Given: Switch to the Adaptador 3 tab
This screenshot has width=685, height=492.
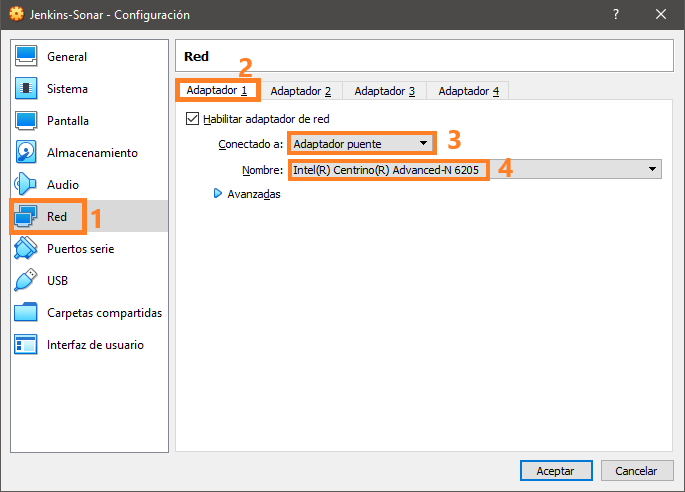Looking at the screenshot, I should pos(384,91).
